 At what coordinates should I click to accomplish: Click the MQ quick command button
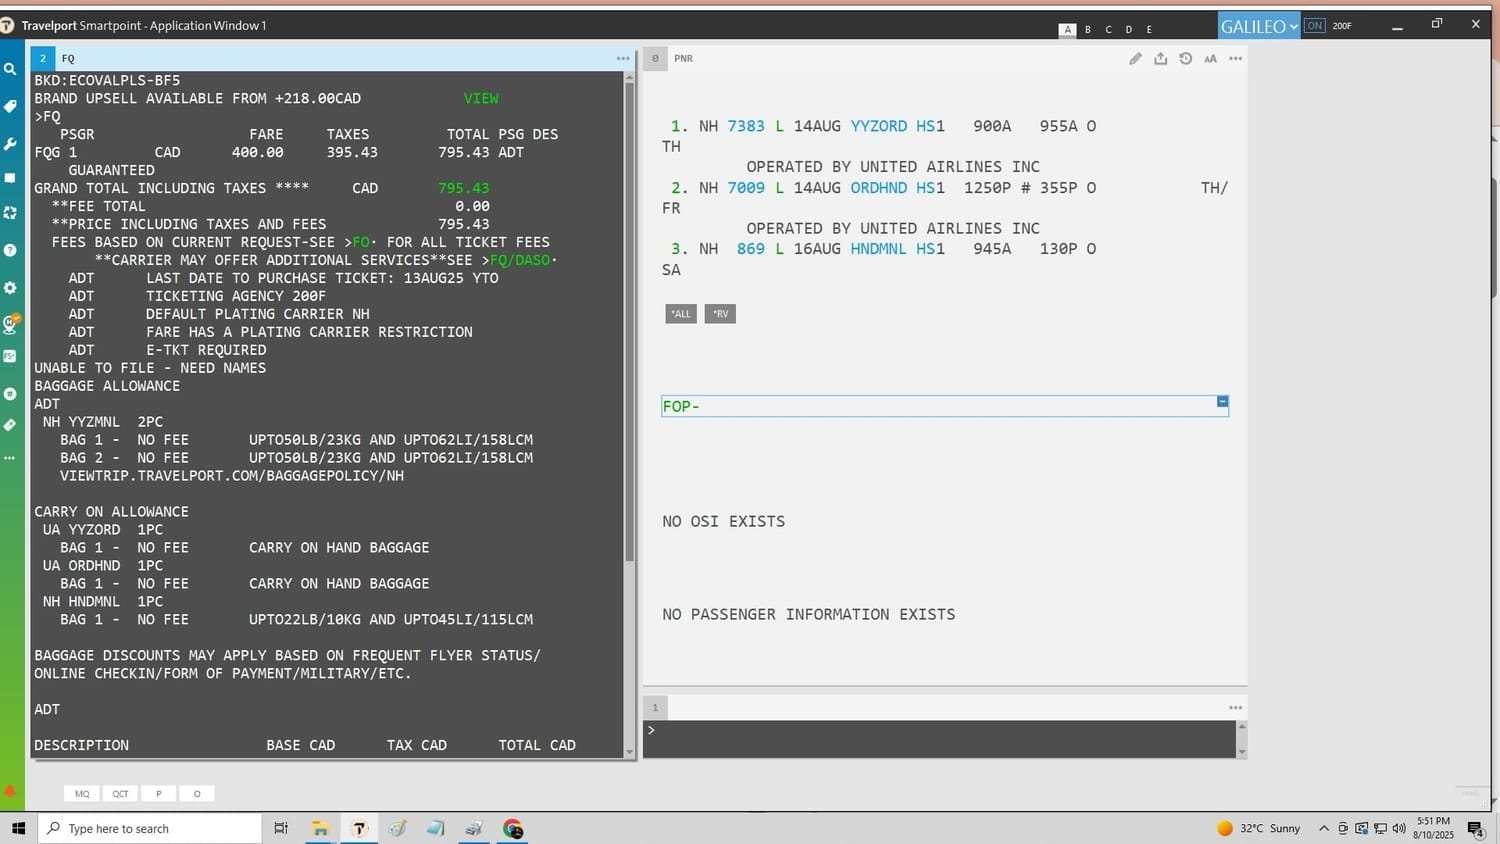tap(82, 794)
